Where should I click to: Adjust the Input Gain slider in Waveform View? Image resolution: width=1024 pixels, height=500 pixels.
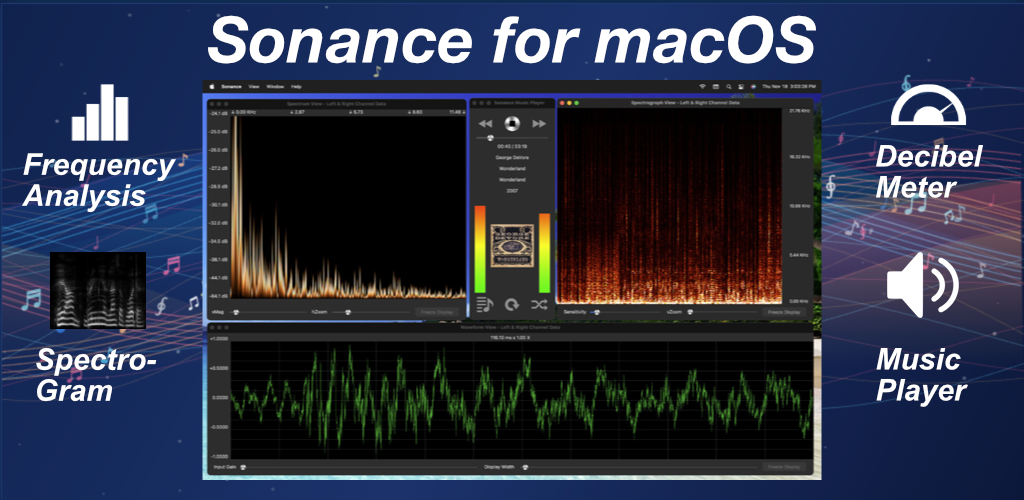click(358, 467)
